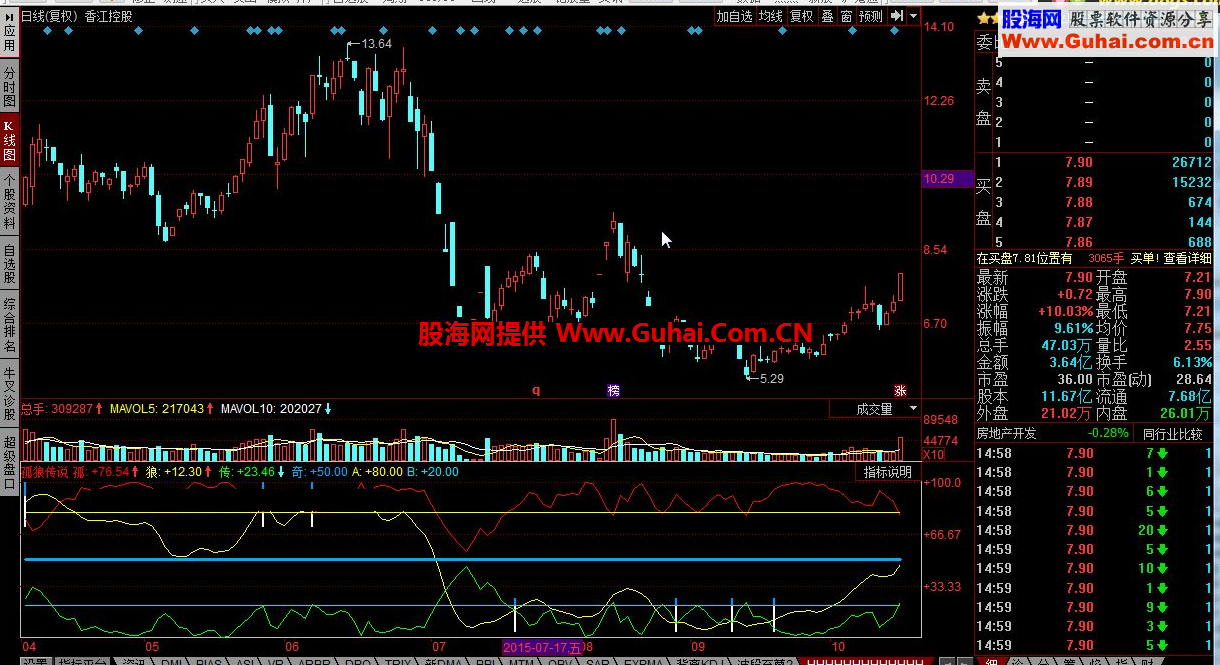Click the 5.29 low price label
Image resolution: width=1220 pixels, height=665 pixels.
(x=771, y=379)
